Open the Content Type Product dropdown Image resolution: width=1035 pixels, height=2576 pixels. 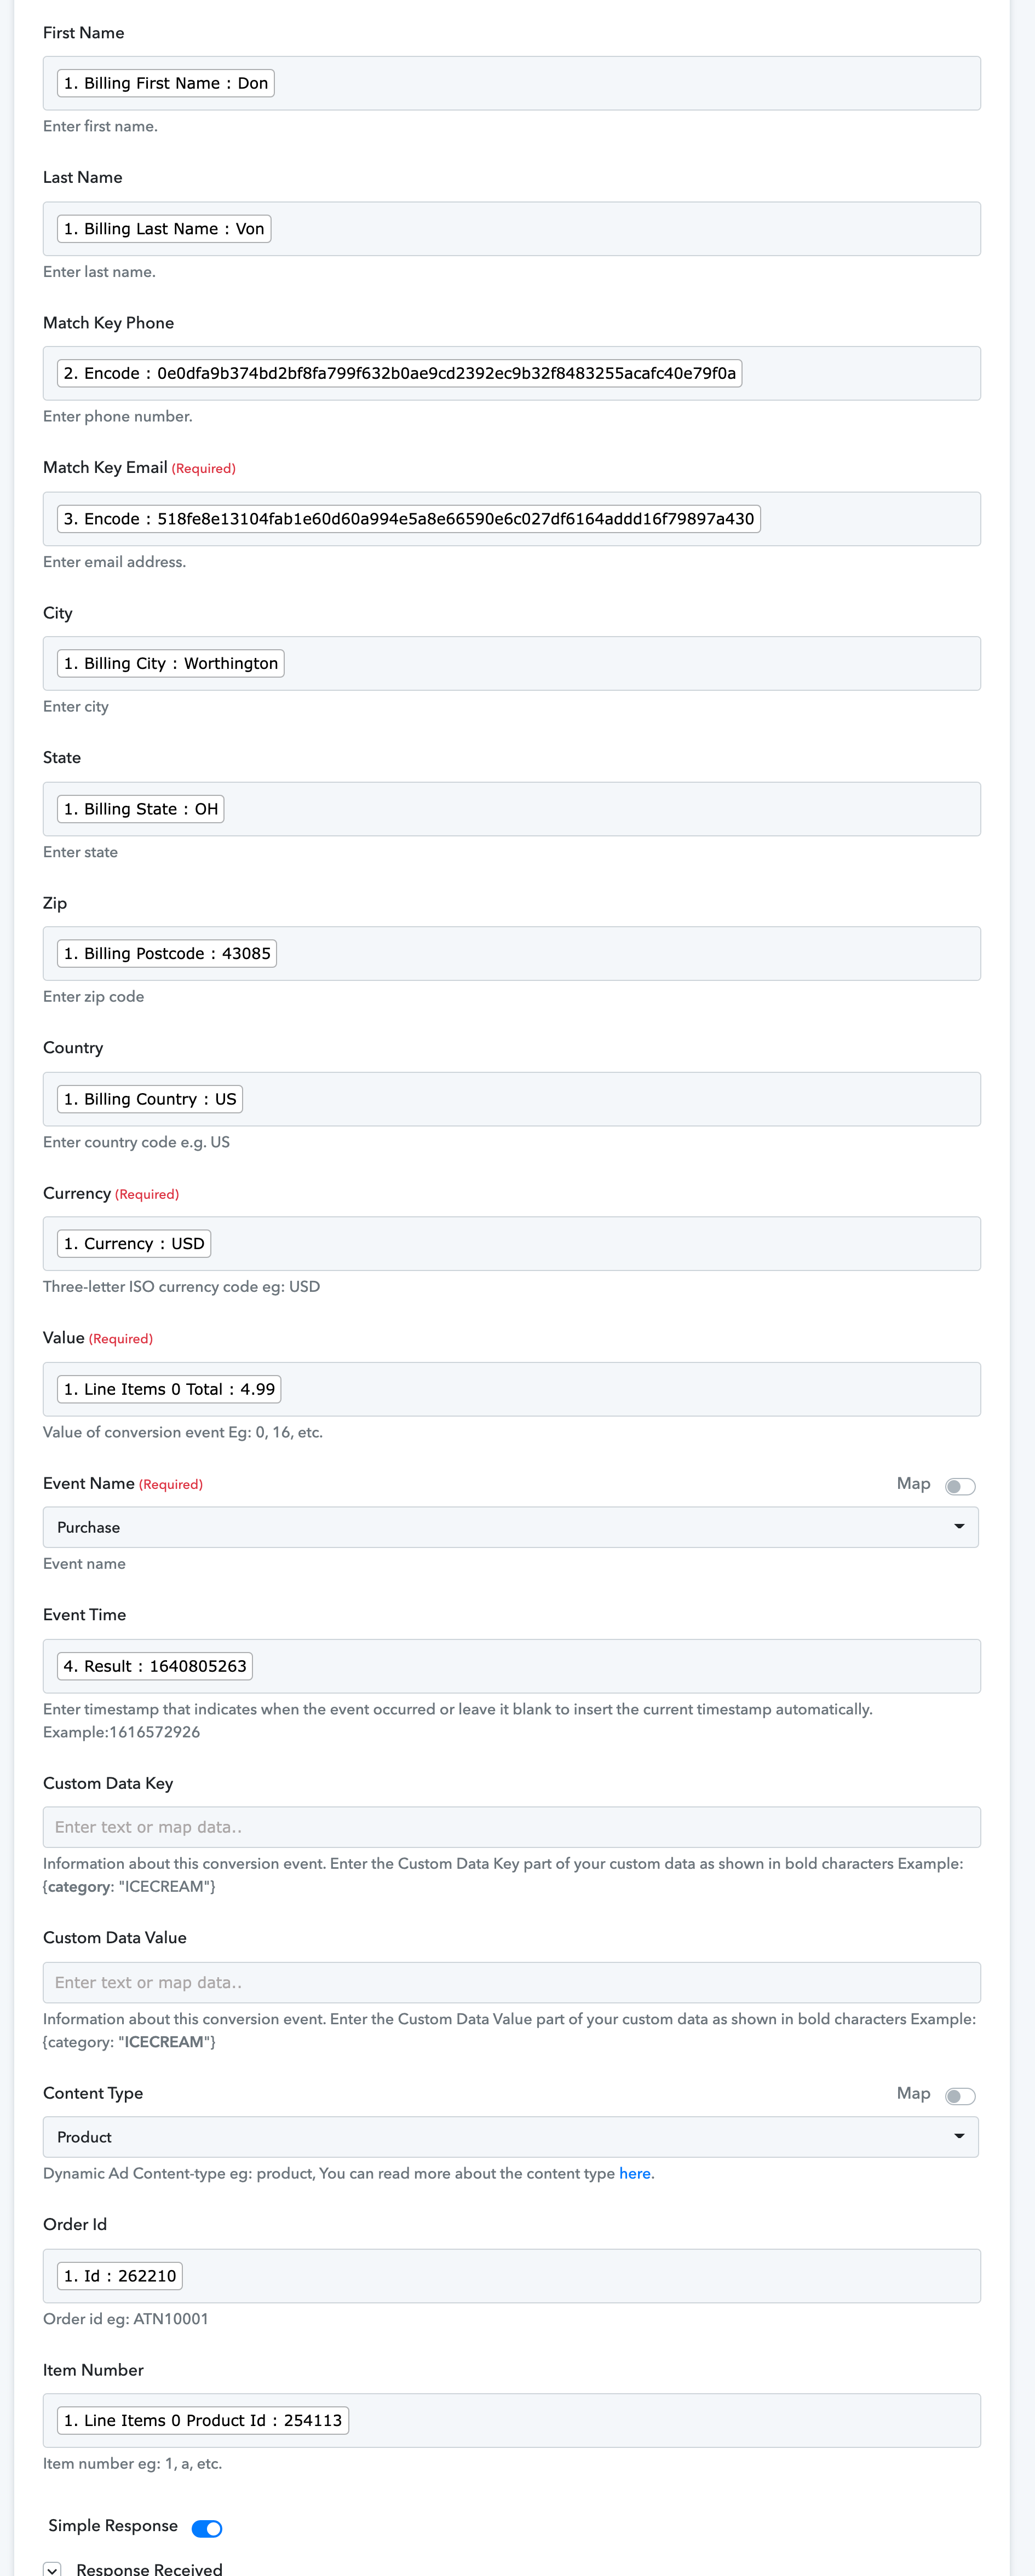click(510, 2137)
